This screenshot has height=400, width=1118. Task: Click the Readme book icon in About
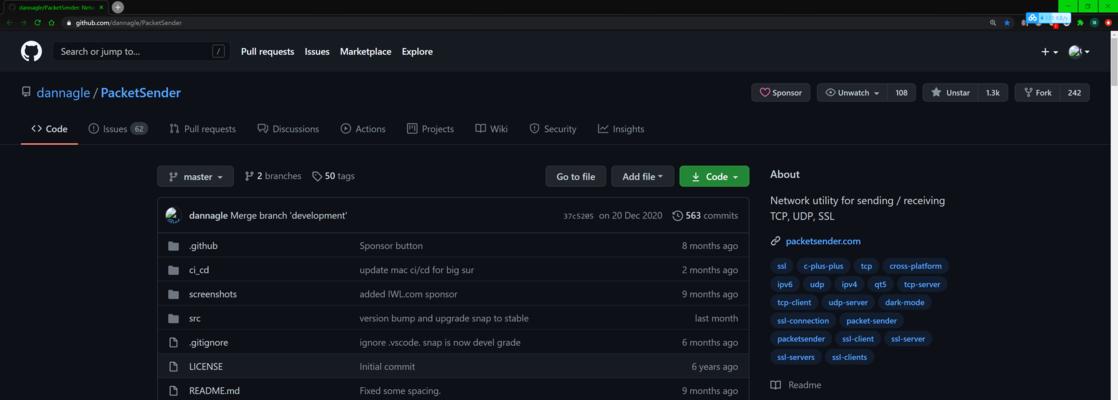pos(775,385)
